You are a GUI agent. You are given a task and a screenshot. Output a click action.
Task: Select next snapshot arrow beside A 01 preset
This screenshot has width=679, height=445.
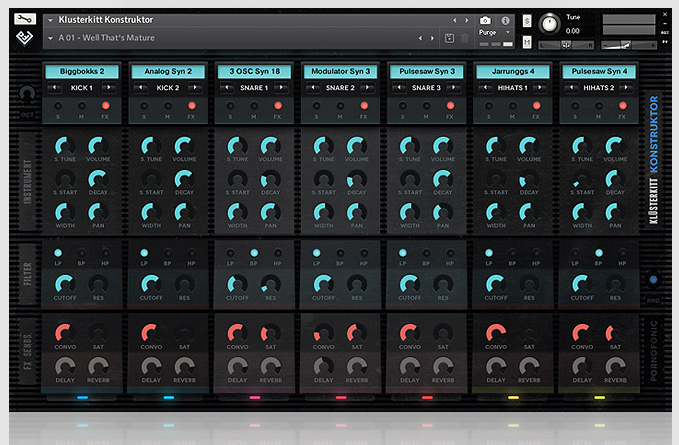point(432,38)
